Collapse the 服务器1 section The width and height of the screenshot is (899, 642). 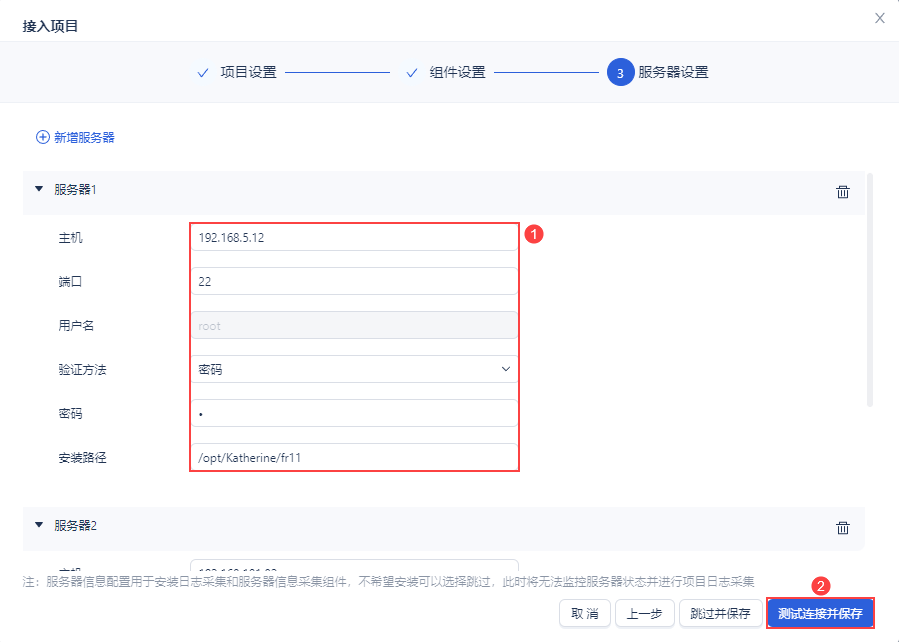pyautogui.click(x=39, y=189)
